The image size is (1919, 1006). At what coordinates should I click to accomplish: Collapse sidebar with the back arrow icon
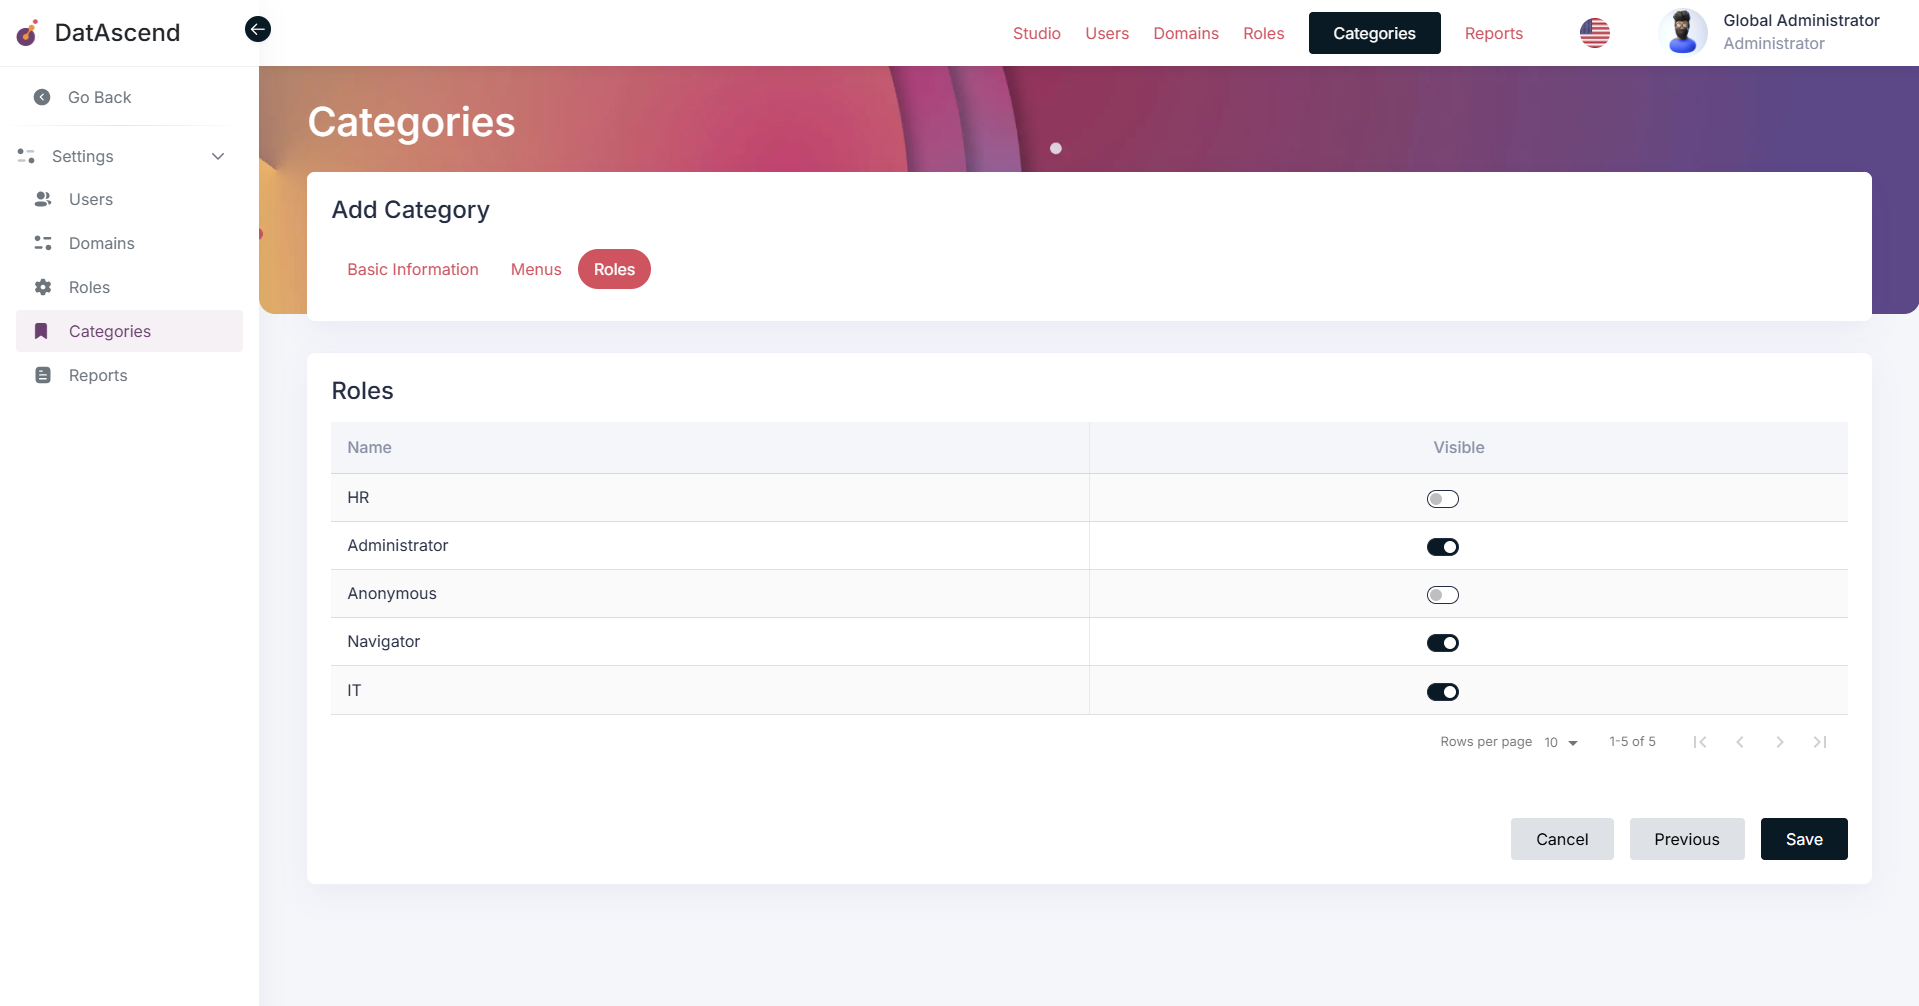click(x=257, y=29)
